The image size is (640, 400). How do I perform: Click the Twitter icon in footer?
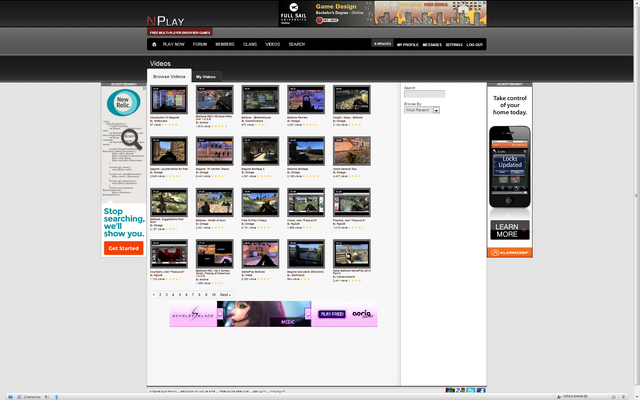click(x=471, y=391)
